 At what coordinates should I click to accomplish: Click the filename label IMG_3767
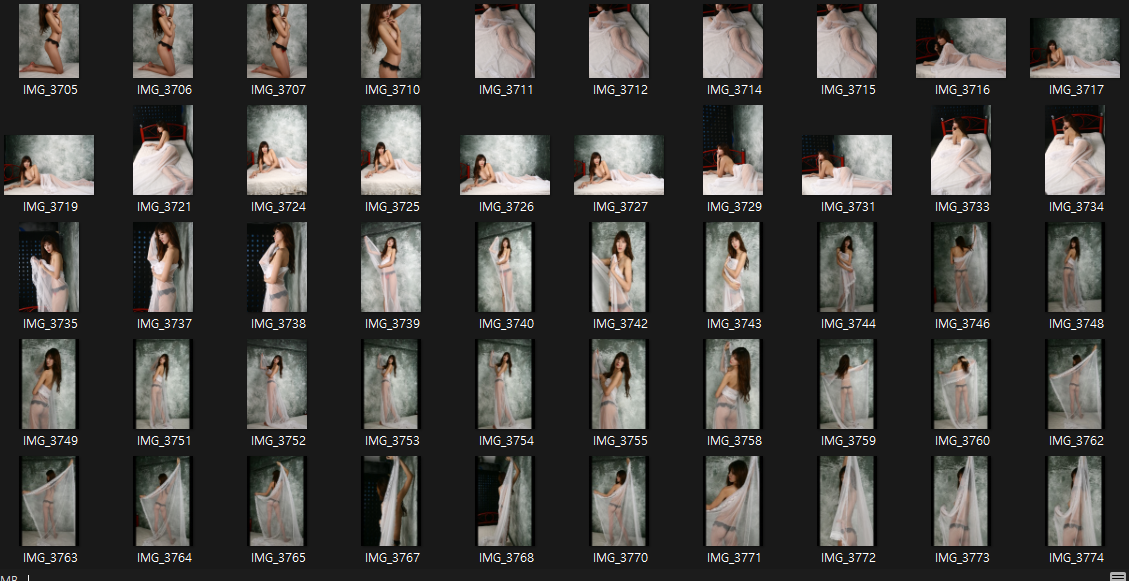coord(390,556)
